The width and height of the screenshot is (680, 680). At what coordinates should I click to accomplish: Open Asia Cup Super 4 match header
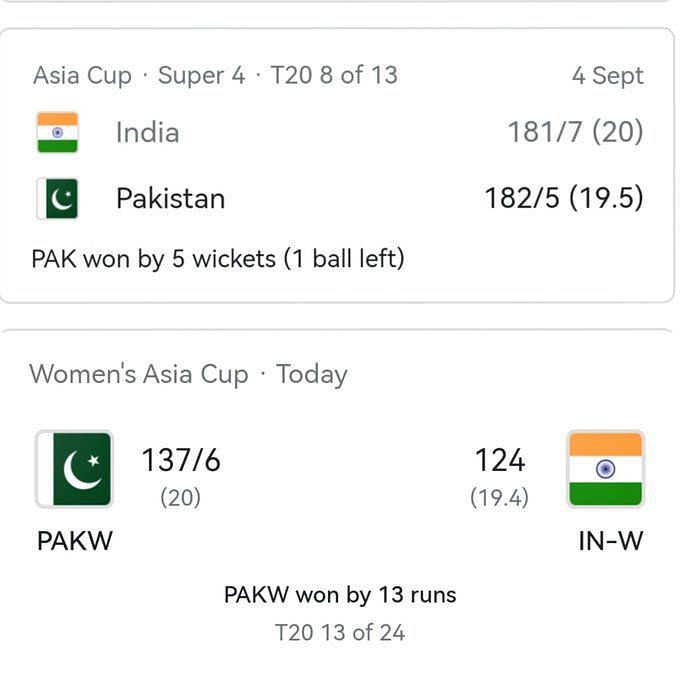point(216,75)
